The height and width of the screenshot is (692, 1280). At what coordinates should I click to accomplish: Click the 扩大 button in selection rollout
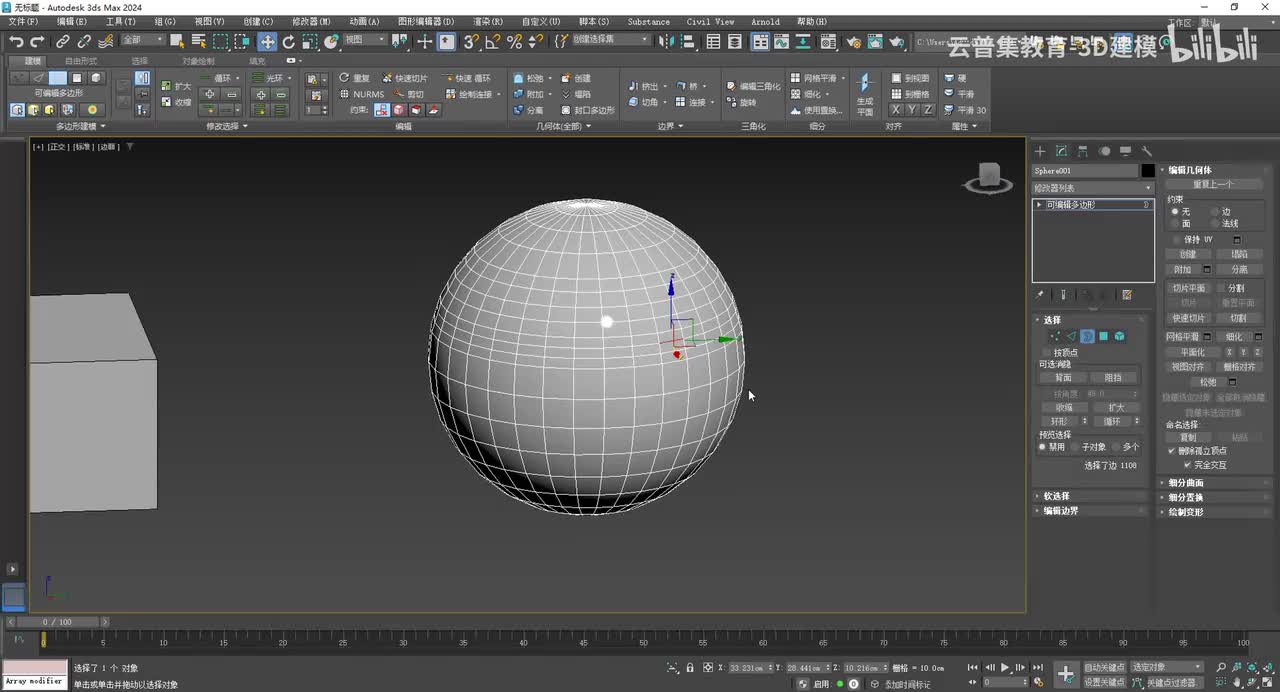[1116, 407]
